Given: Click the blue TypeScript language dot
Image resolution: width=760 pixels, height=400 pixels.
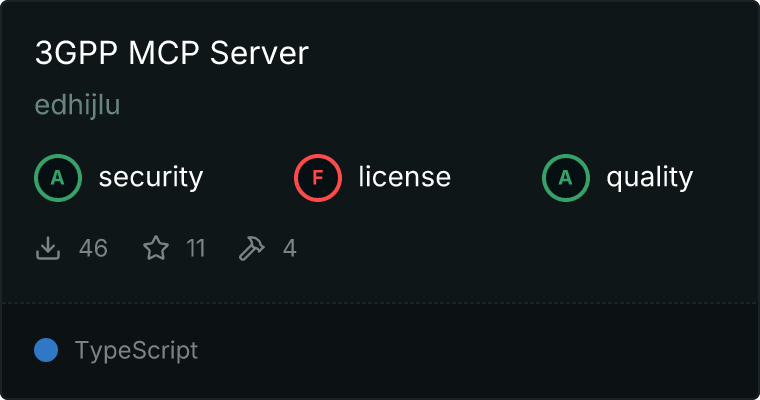Looking at the screenshot, I should click(x=46, y=350).
